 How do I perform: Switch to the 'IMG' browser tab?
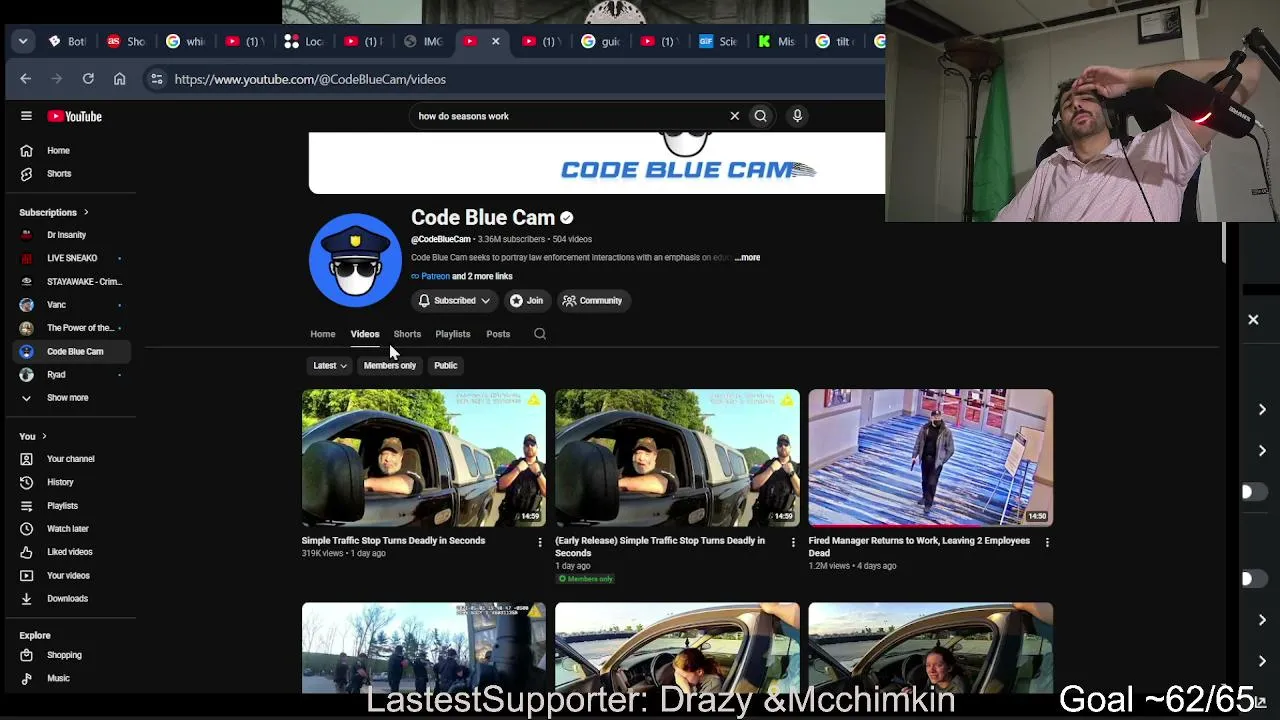click(424, 41)
